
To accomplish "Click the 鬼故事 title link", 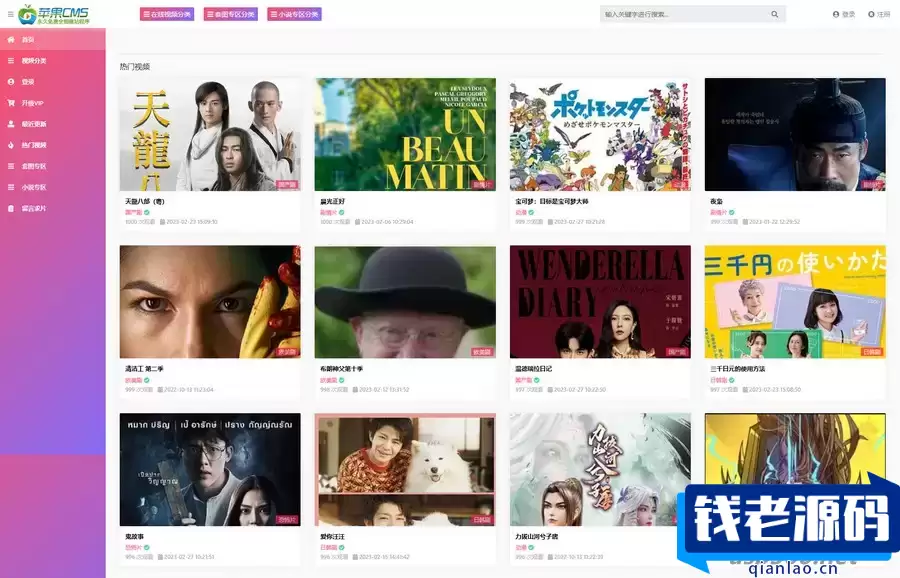I will [x=134, y=537].
